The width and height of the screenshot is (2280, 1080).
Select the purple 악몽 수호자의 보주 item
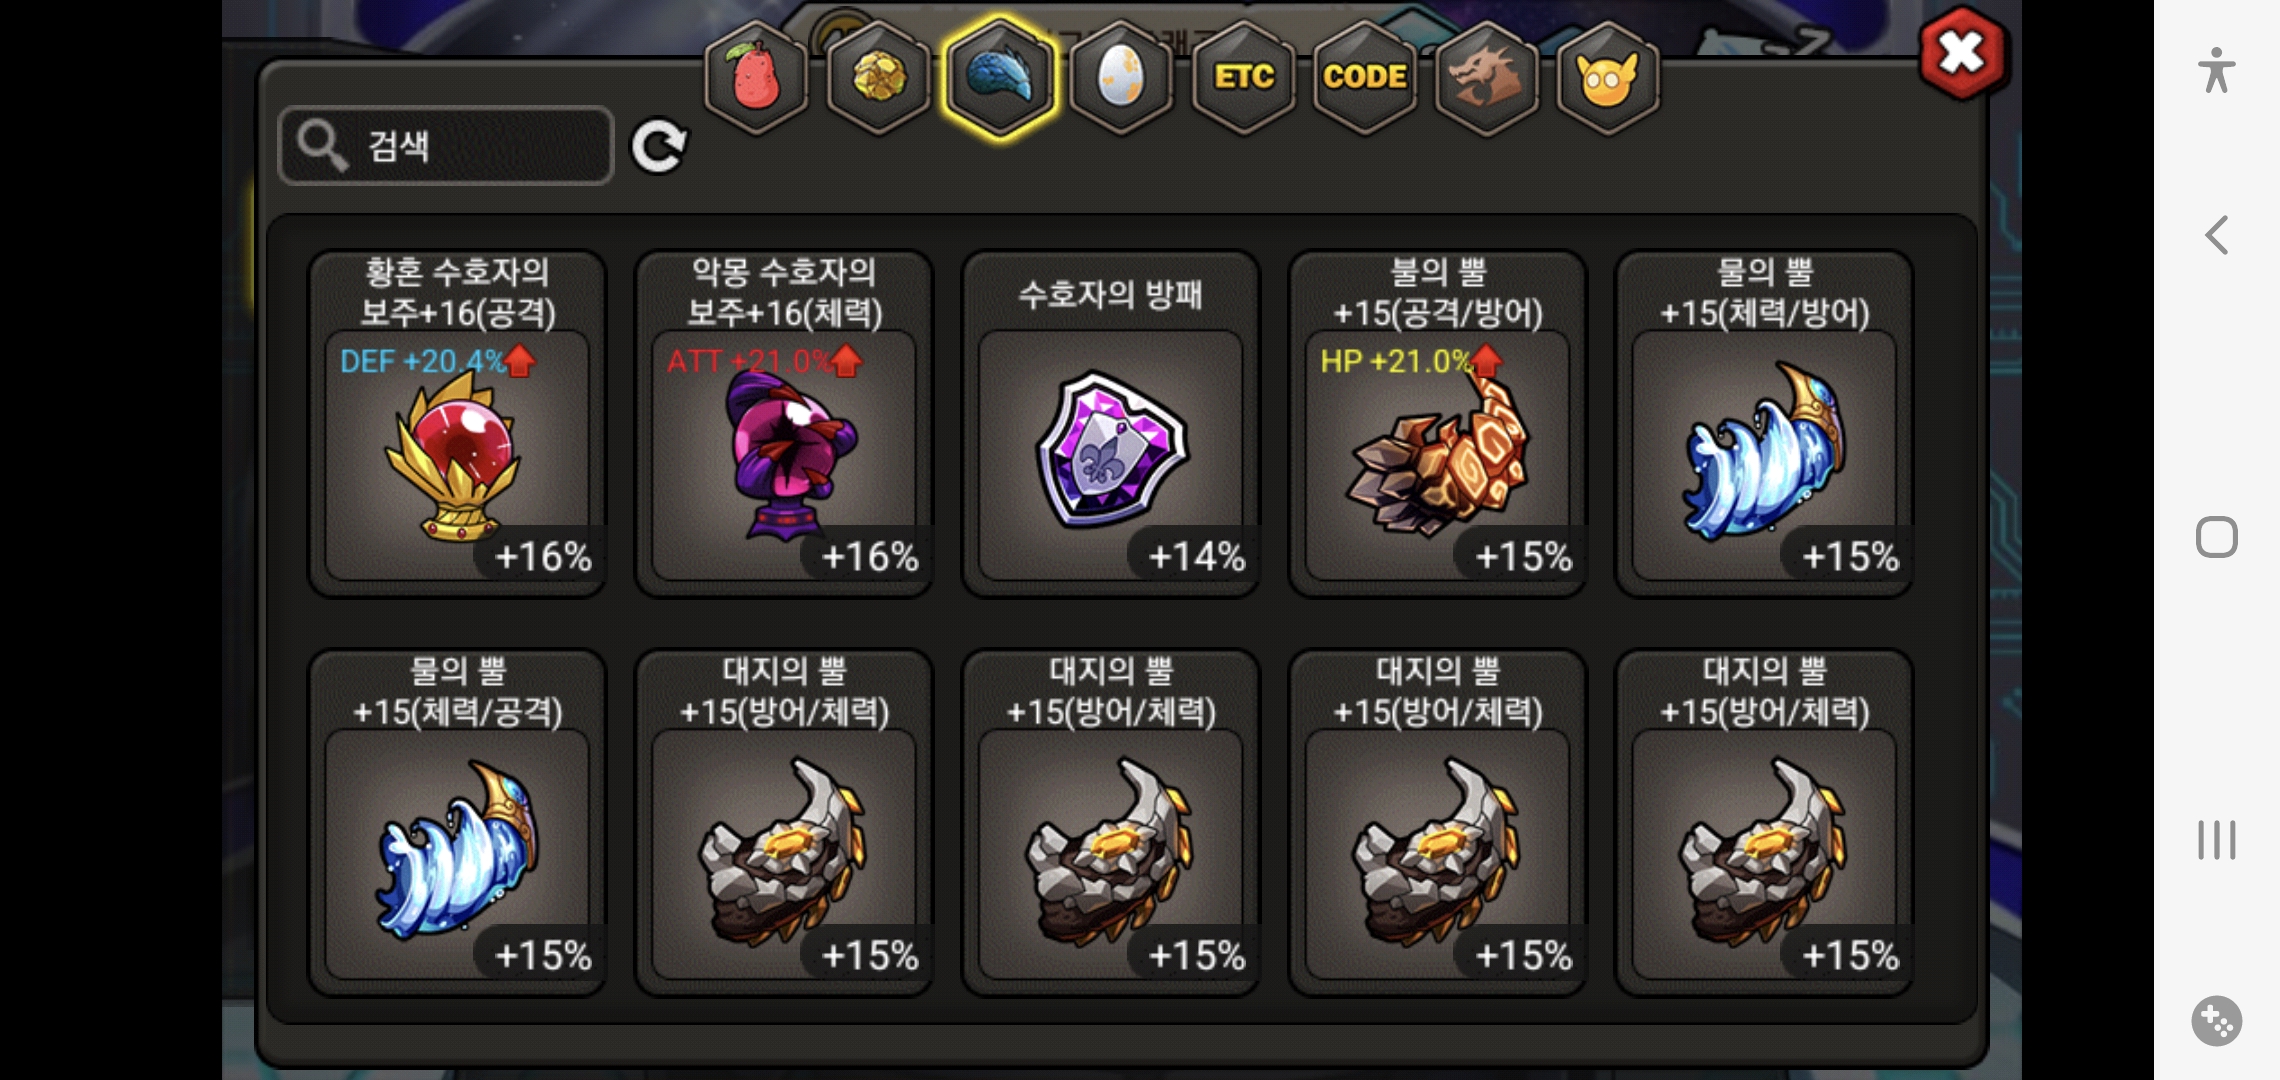tap(784, 424)
